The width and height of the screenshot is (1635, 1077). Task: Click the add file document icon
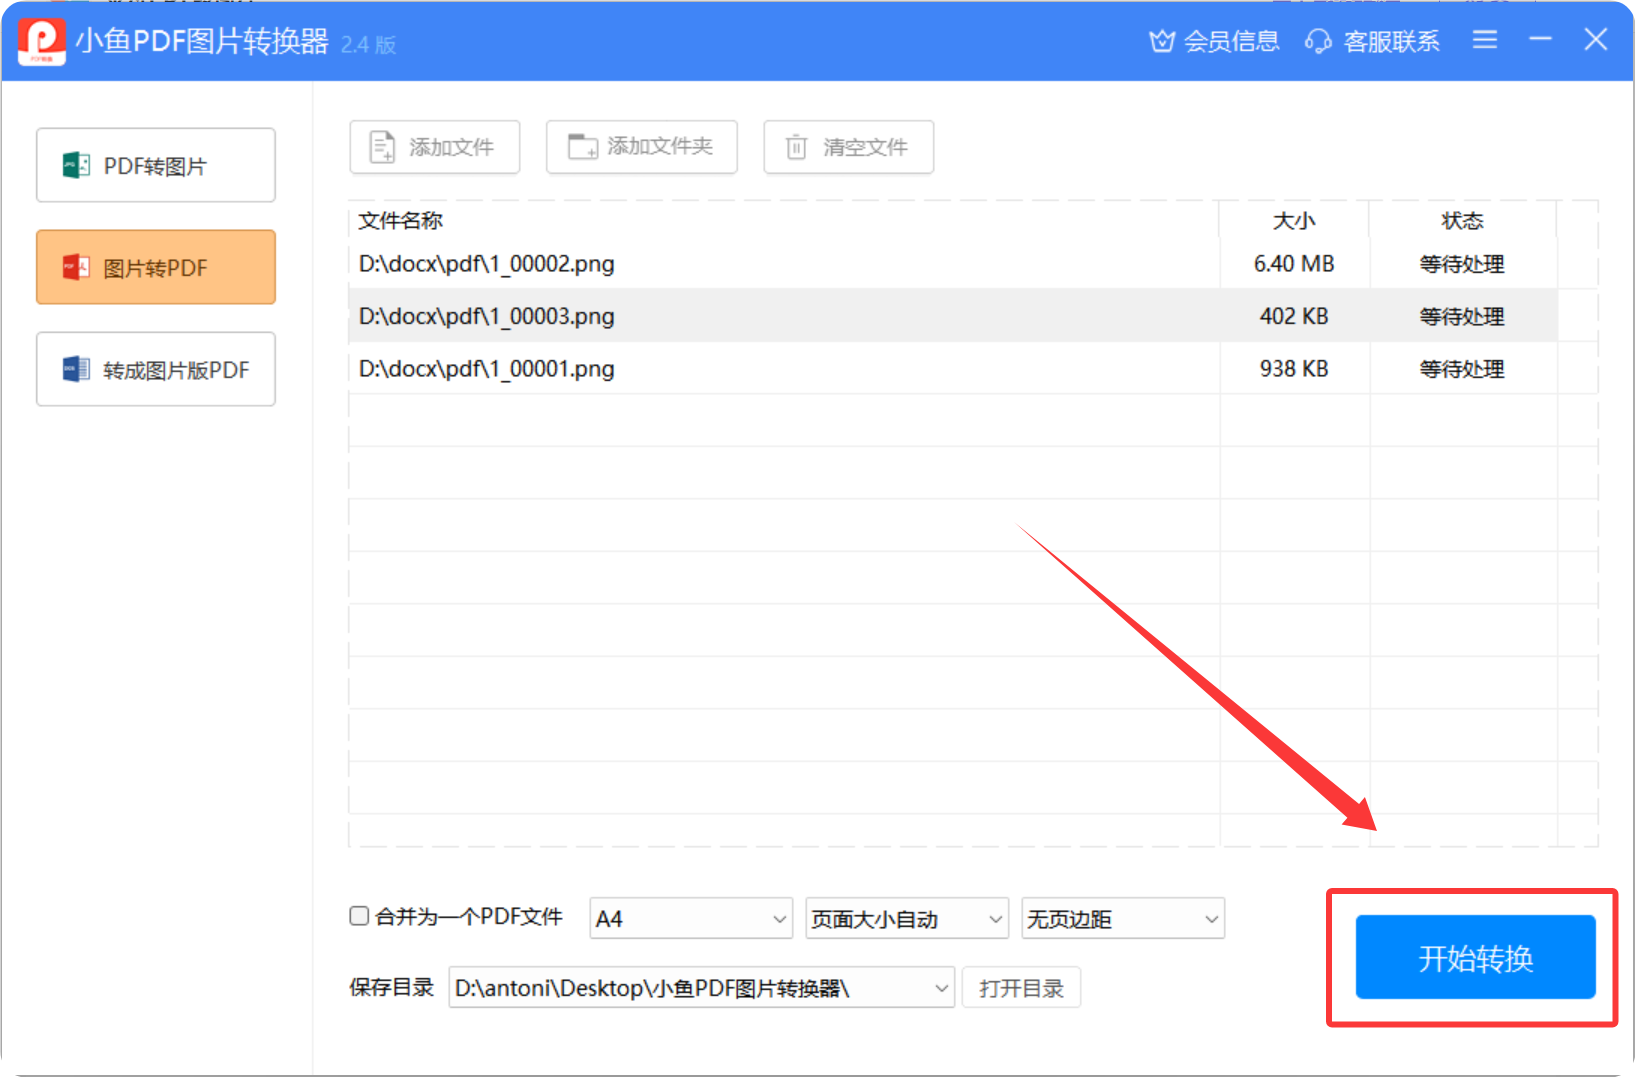point(382,147)
